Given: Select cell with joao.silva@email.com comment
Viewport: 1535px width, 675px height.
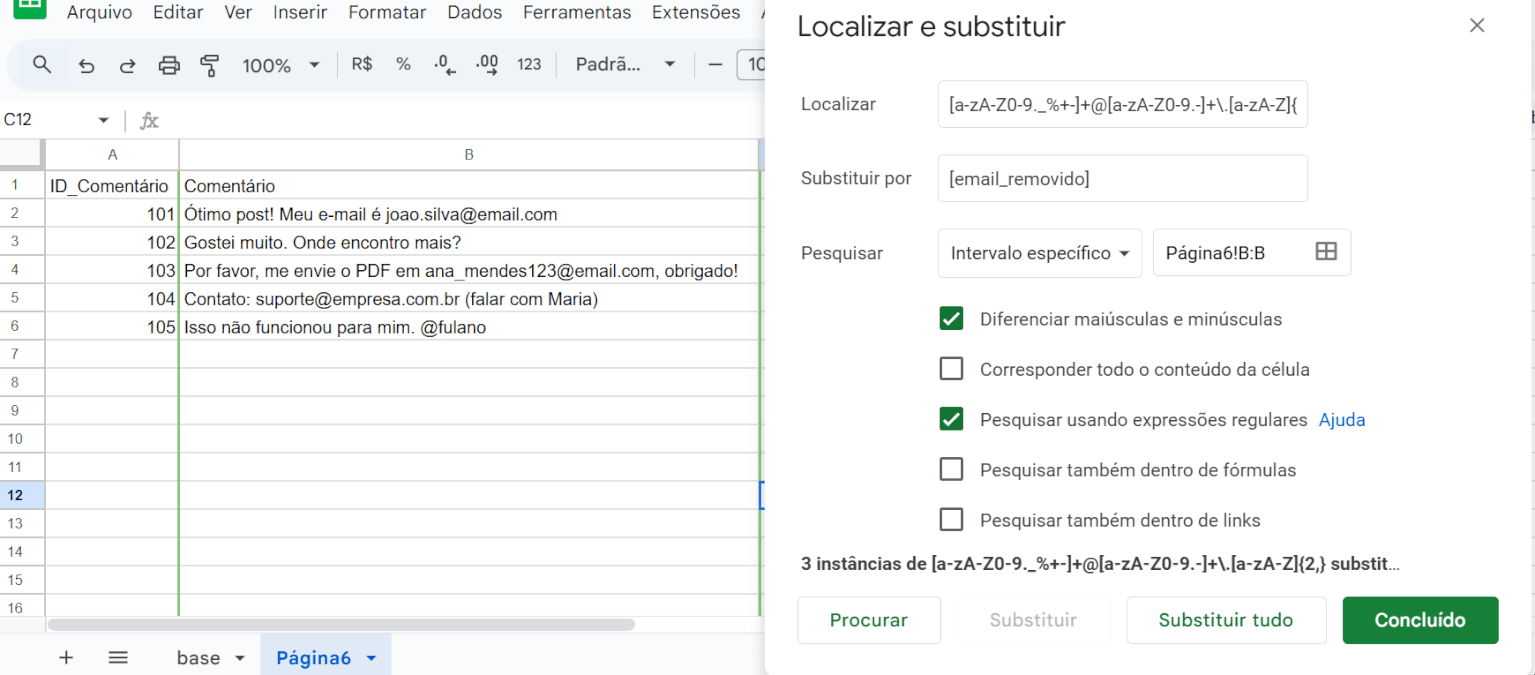Looking at the screenshot, I should pos(469,214).
